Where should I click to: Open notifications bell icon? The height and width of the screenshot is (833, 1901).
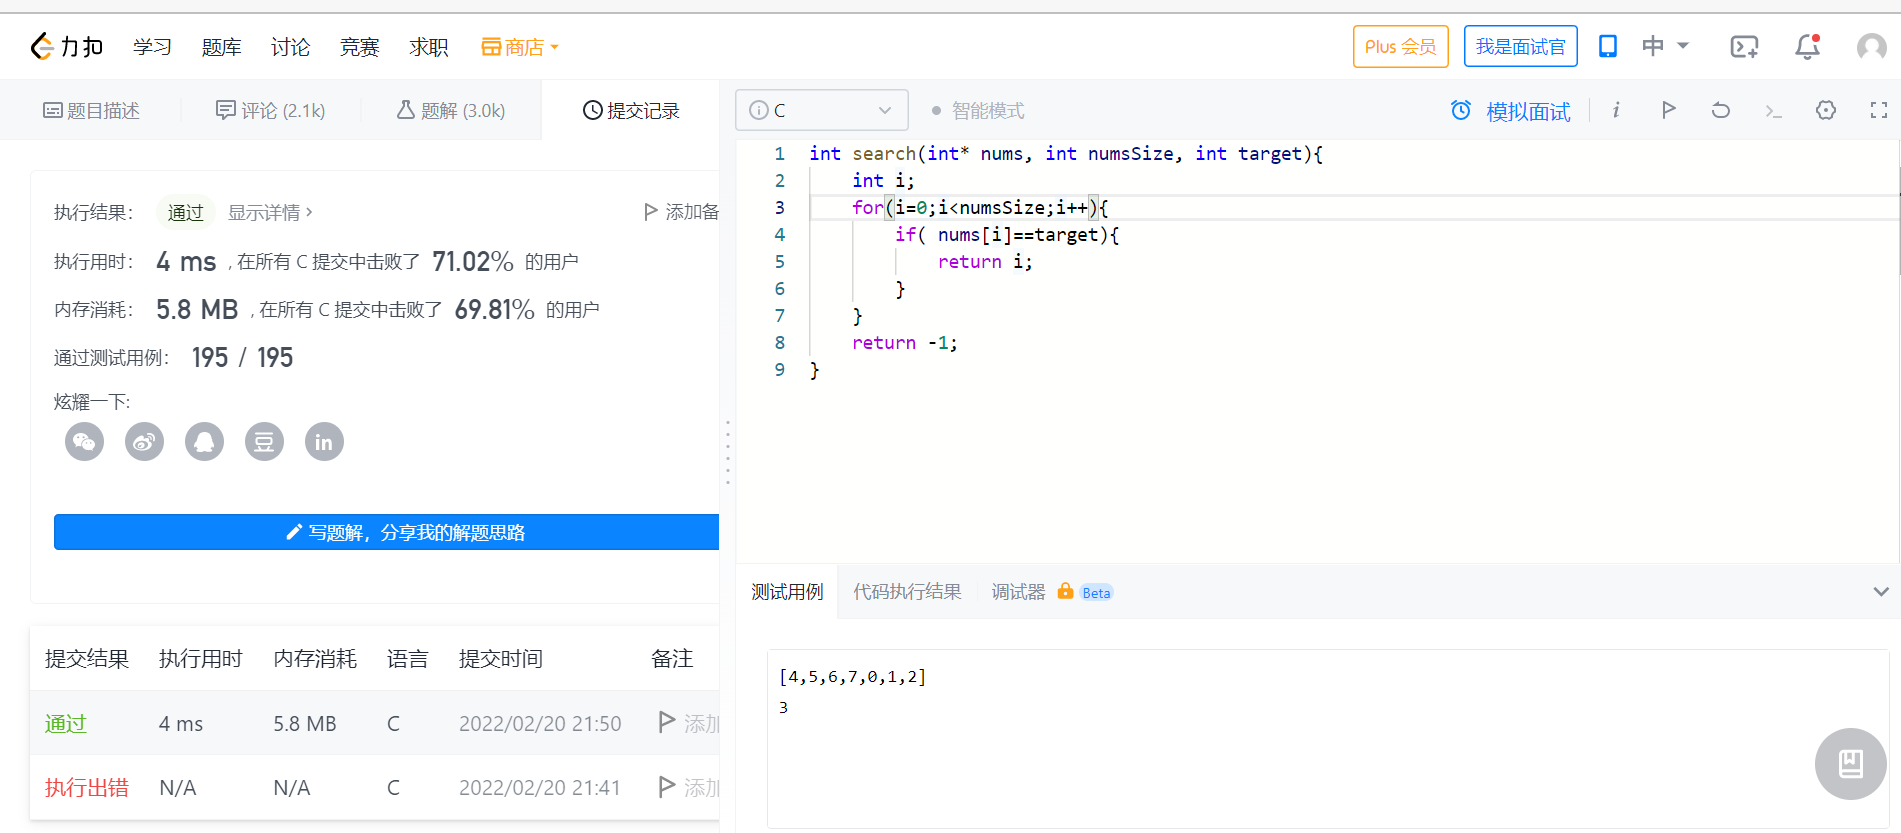(1807, 47)
